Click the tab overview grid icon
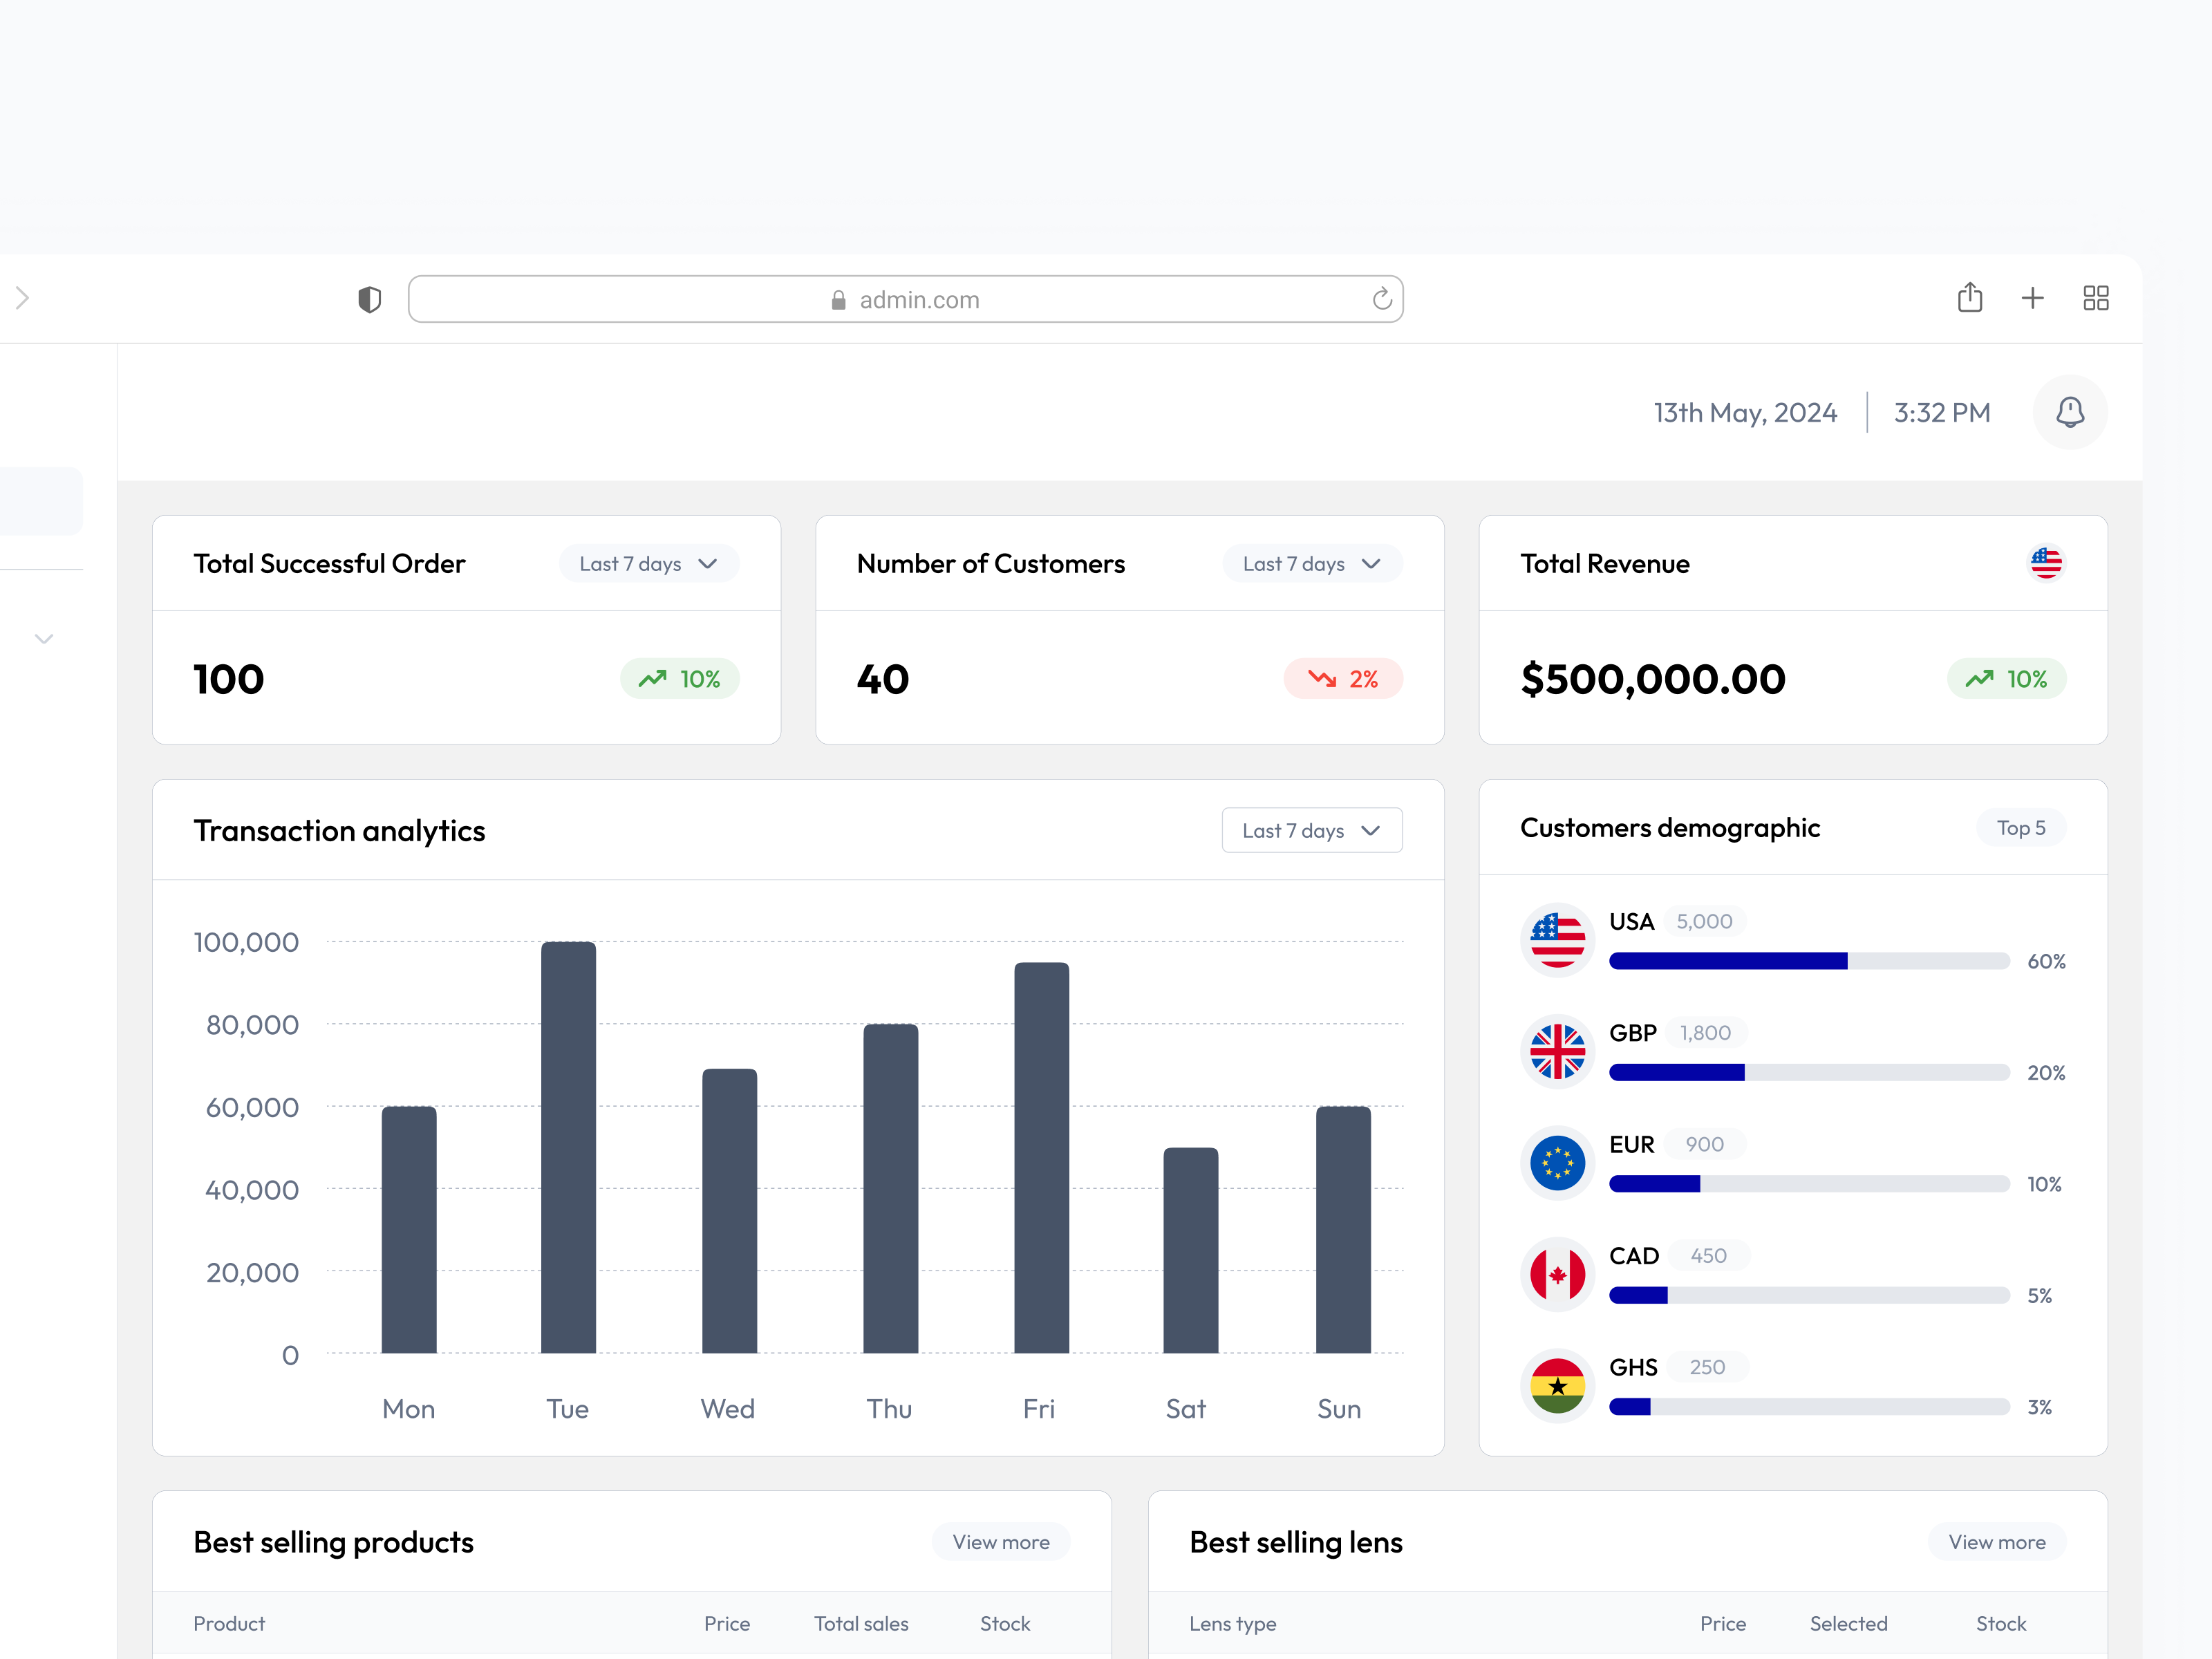 pyautogui.click(x=2096, y=298)
